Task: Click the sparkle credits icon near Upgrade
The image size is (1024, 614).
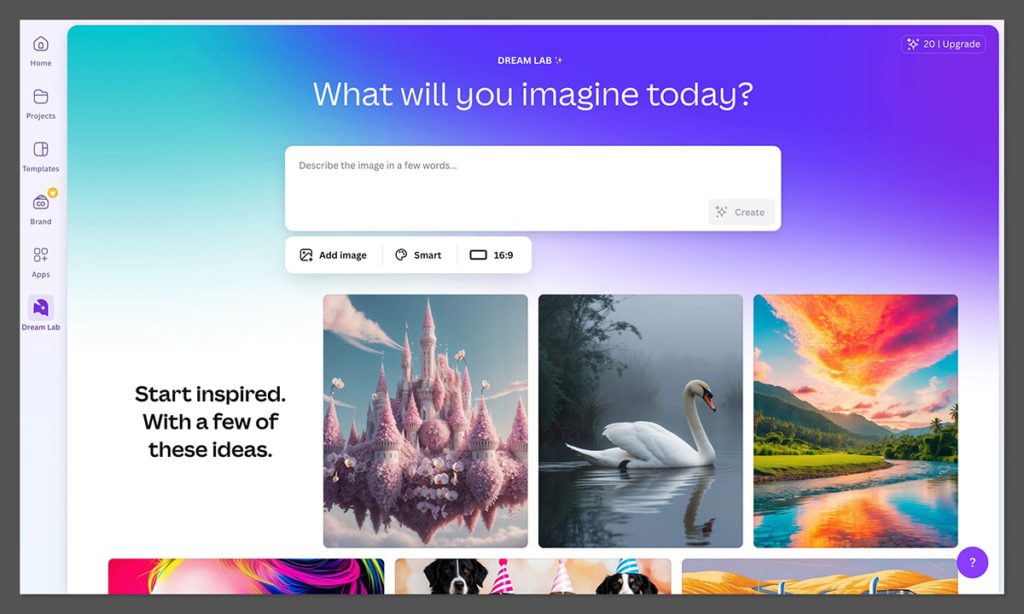Action: point(912,43)
